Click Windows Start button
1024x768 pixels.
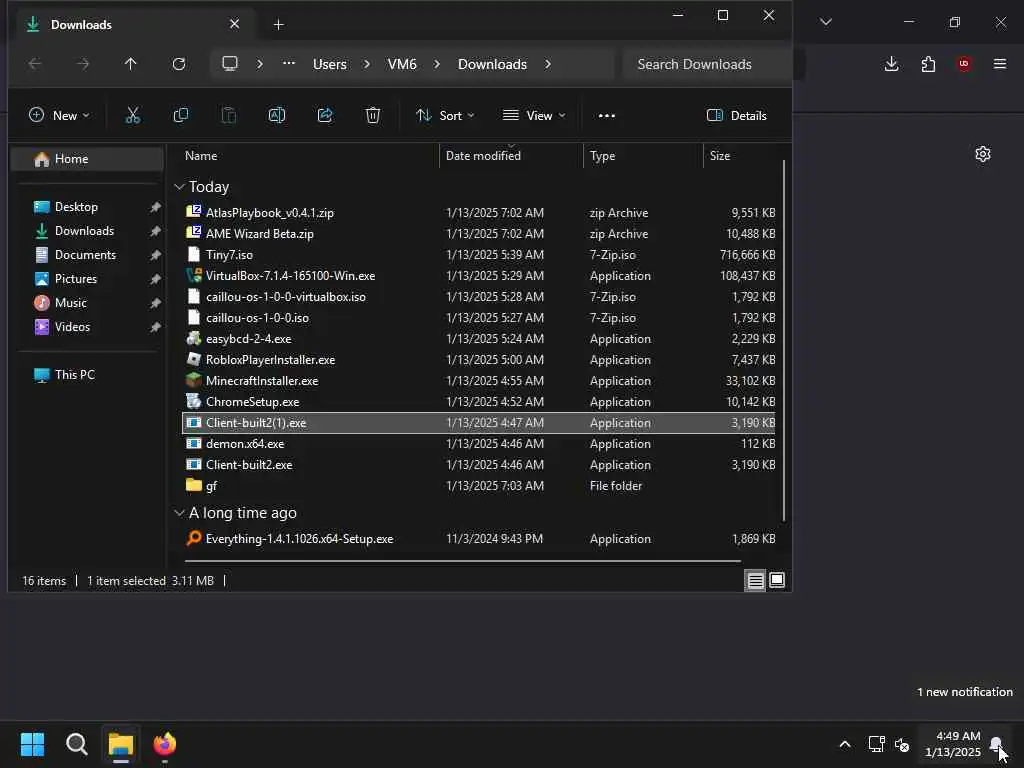point(32,744)
